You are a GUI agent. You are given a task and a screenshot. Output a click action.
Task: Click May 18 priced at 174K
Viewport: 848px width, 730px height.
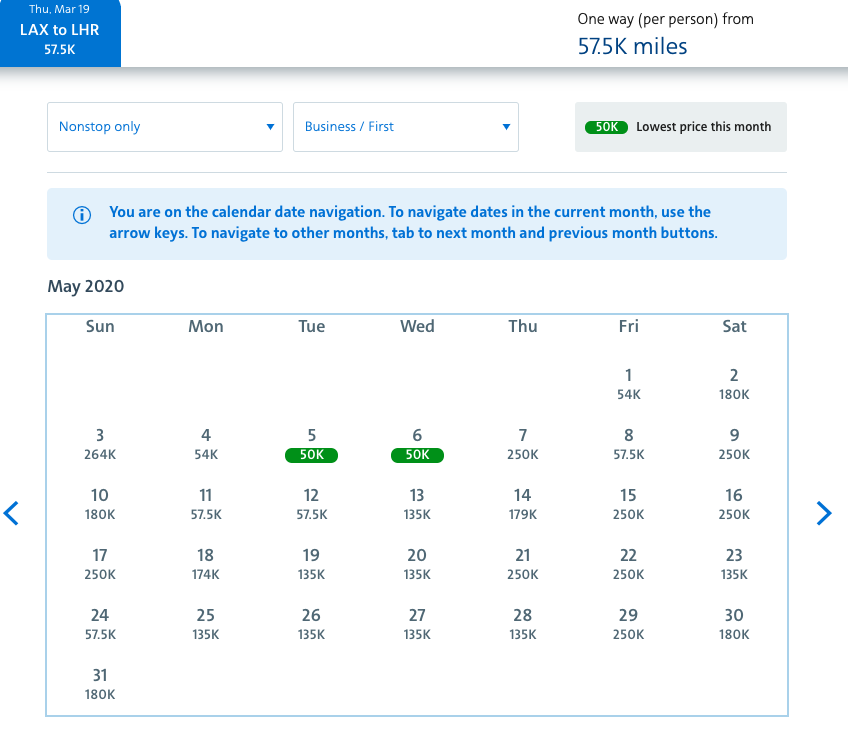[x=206, y=565]
